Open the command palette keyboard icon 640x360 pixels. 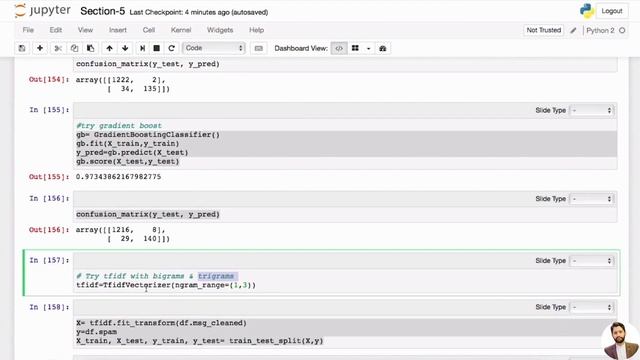coord(258,48)
